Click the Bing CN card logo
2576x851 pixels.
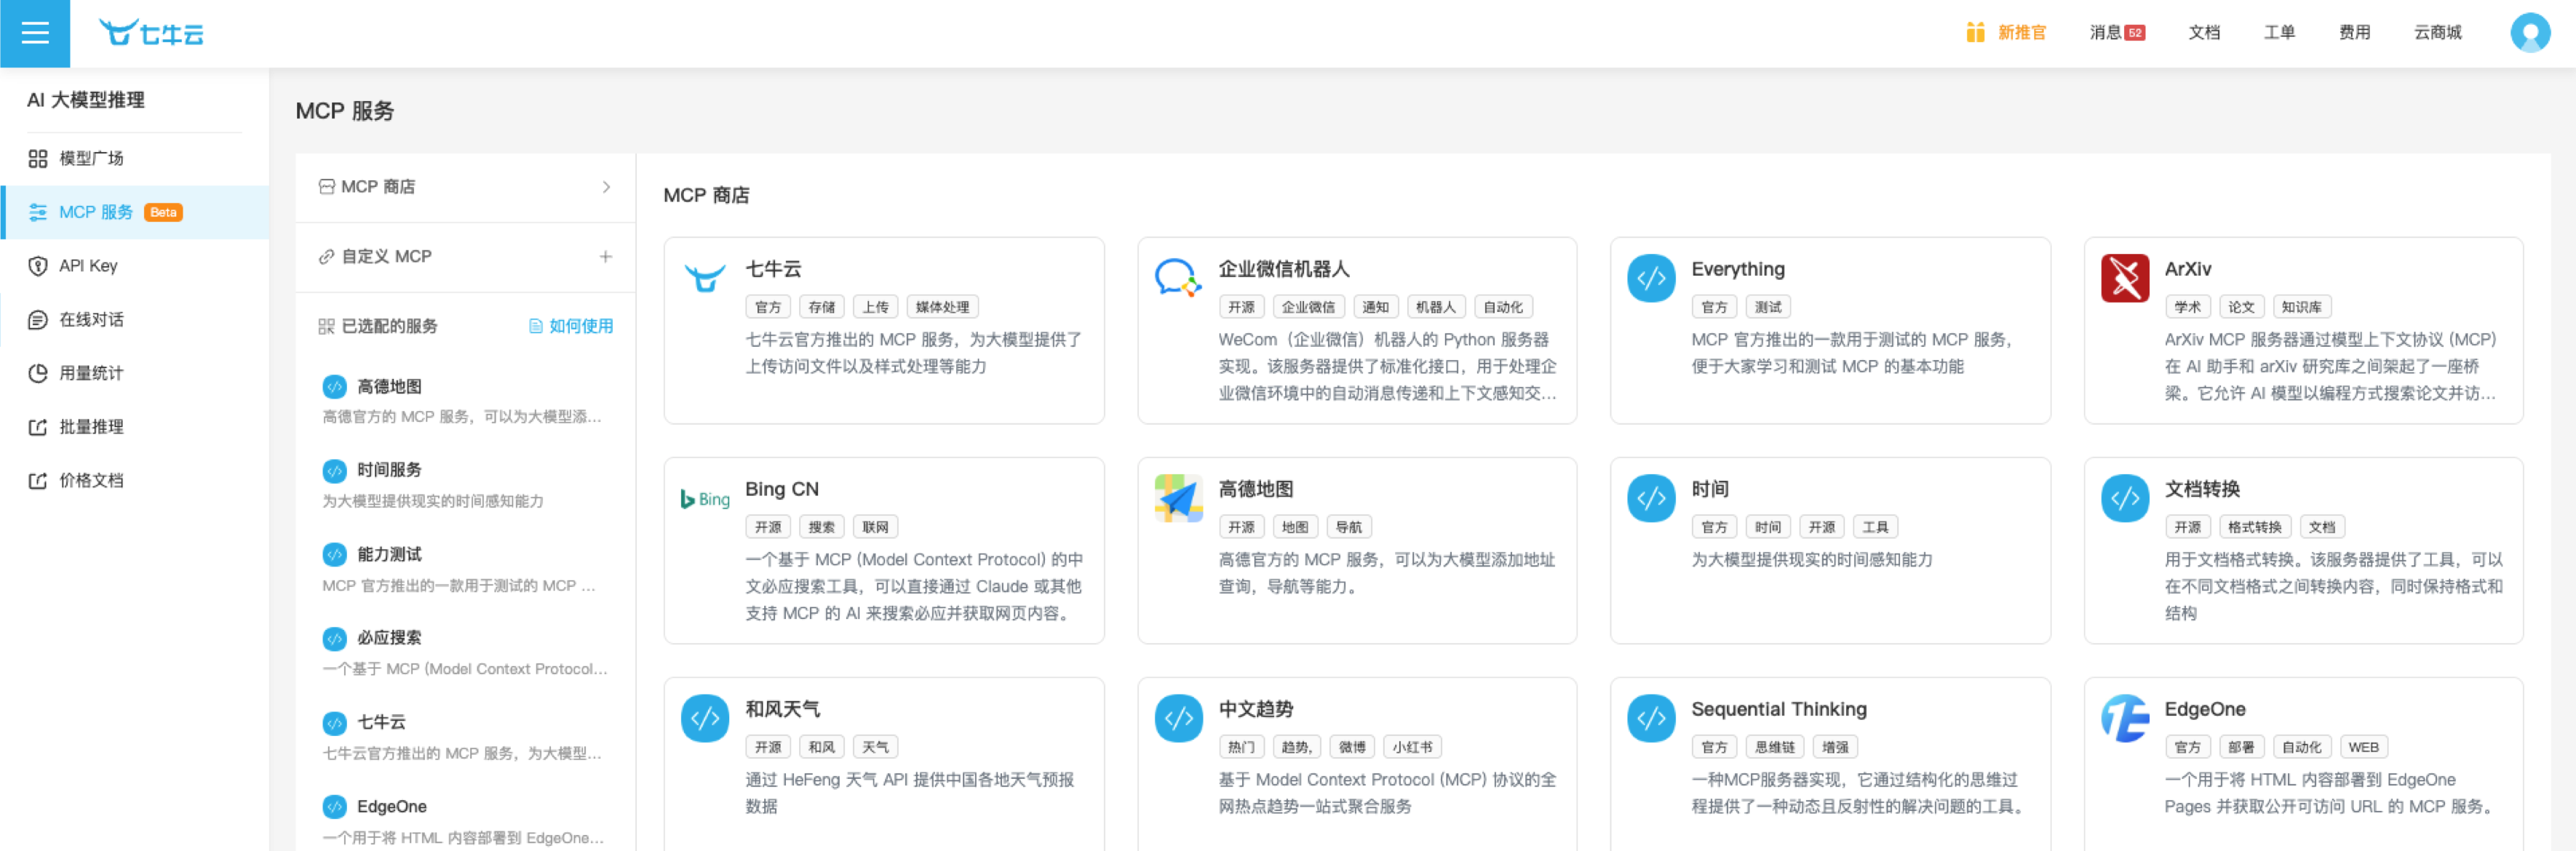tap(705, 498)
